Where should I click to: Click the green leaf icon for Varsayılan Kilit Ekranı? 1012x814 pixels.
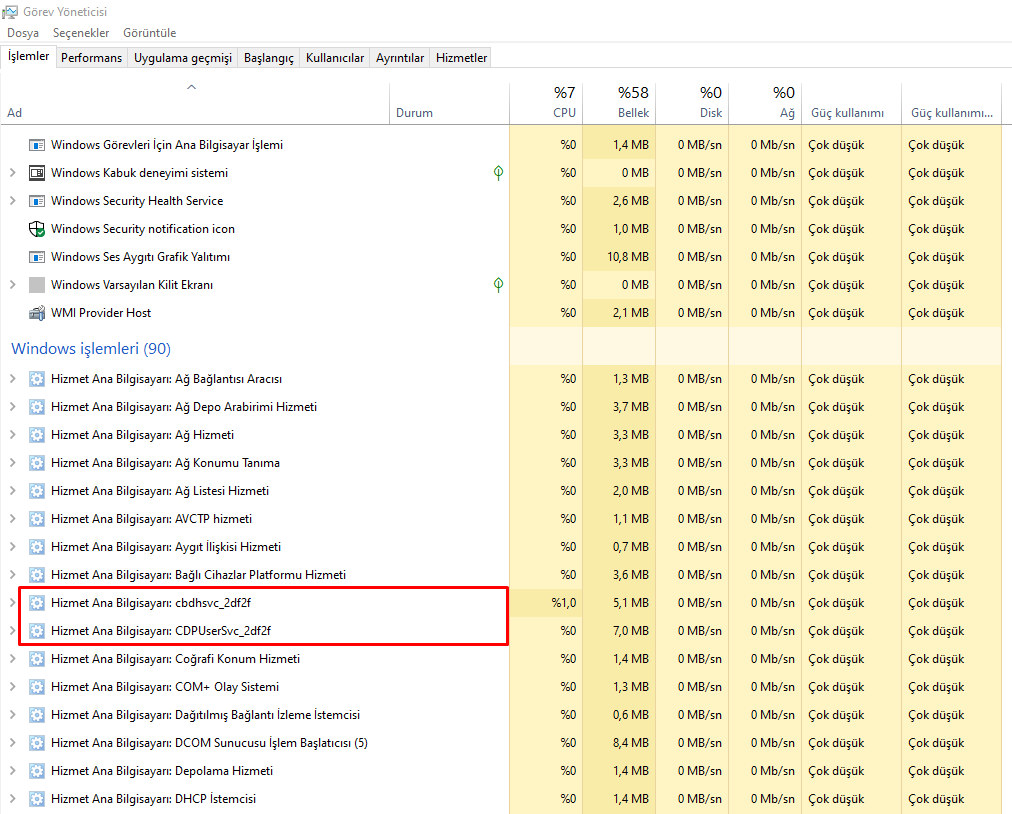(x=498, y=285)
